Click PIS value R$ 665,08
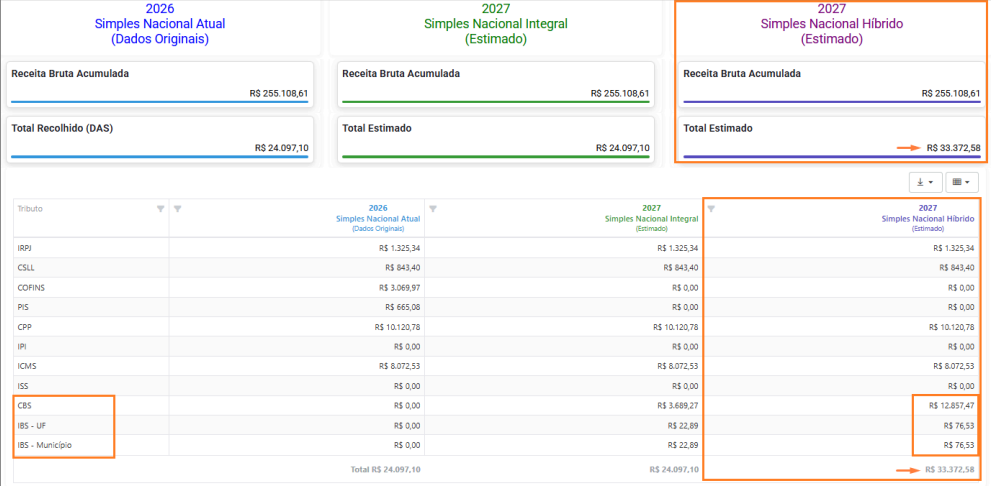Image resolution: width=991 pixels, height=486 pixels. [403, 307]
